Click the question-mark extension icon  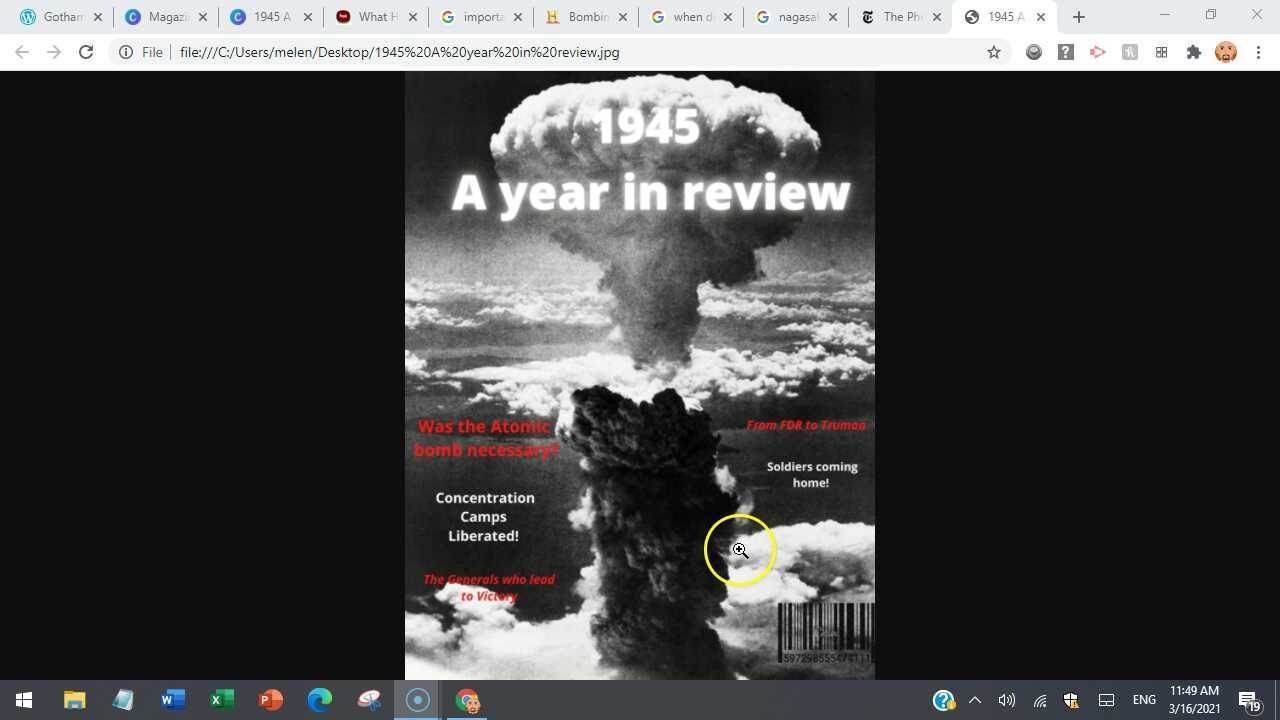[1065, 52]
